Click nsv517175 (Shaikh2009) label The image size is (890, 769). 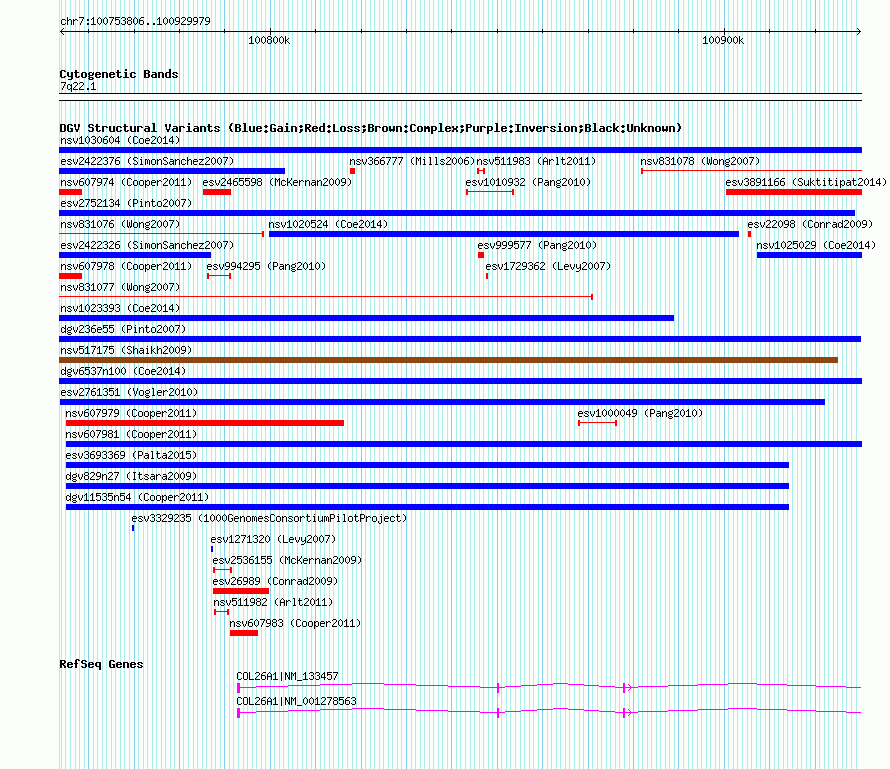[126, 350]
